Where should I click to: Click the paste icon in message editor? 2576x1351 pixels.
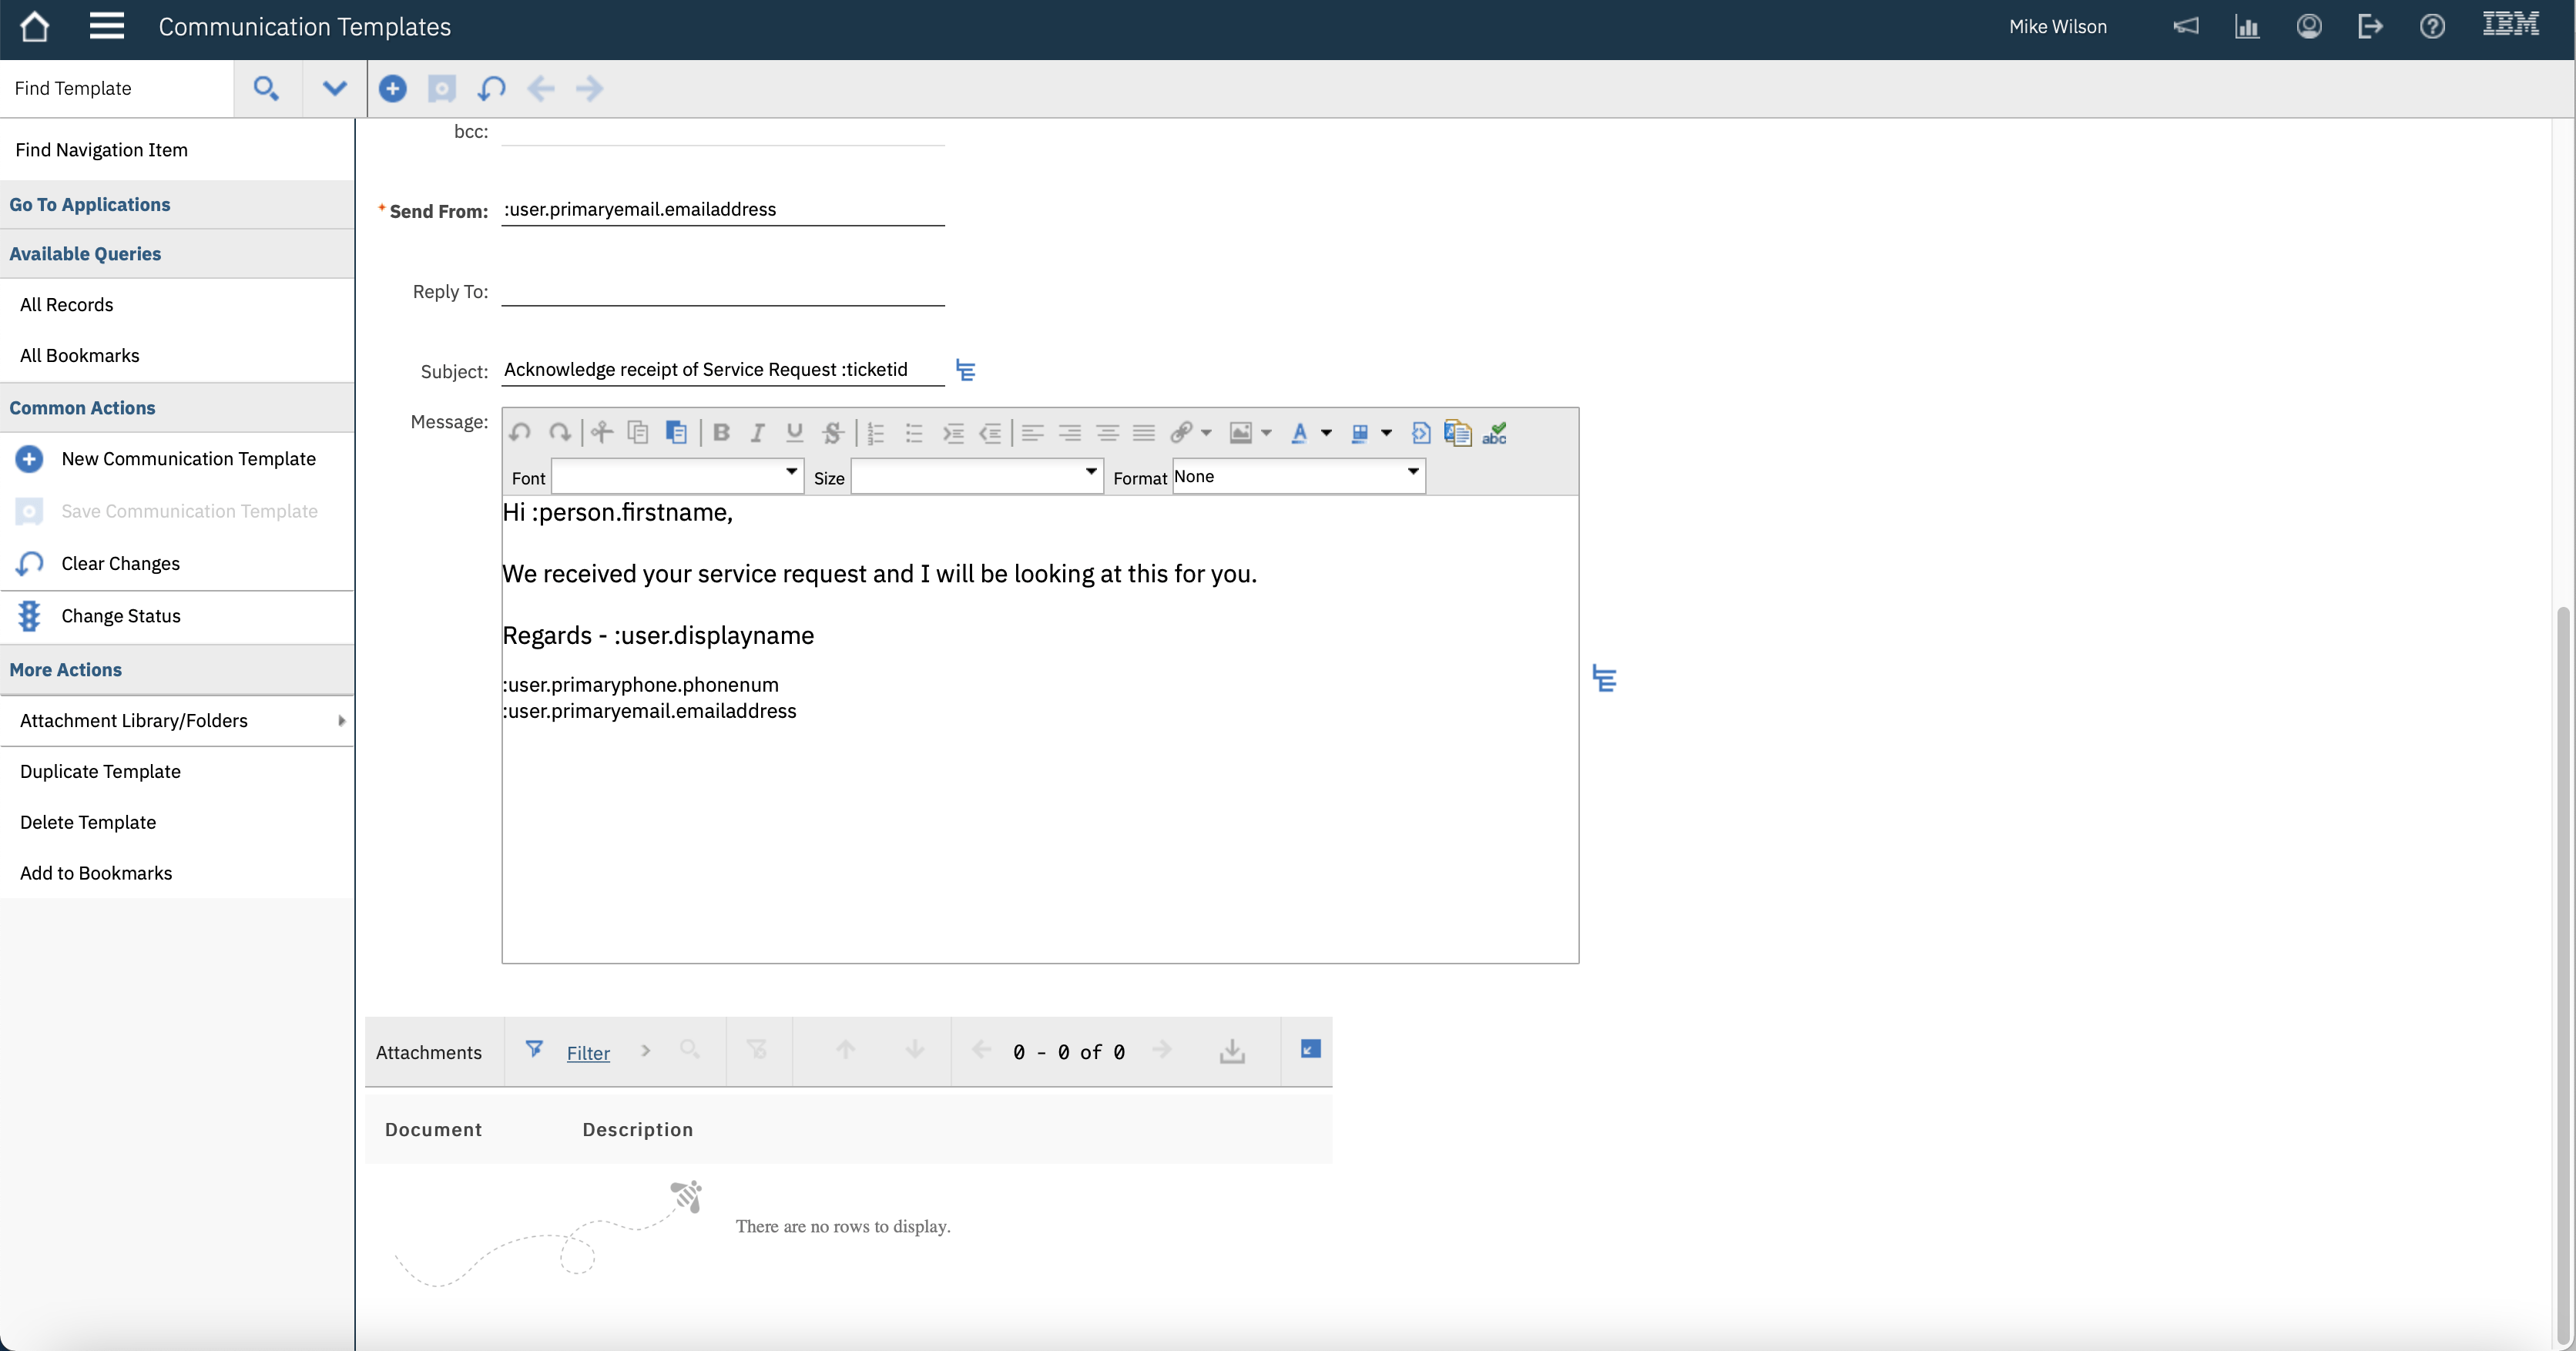tap(676, 433)
